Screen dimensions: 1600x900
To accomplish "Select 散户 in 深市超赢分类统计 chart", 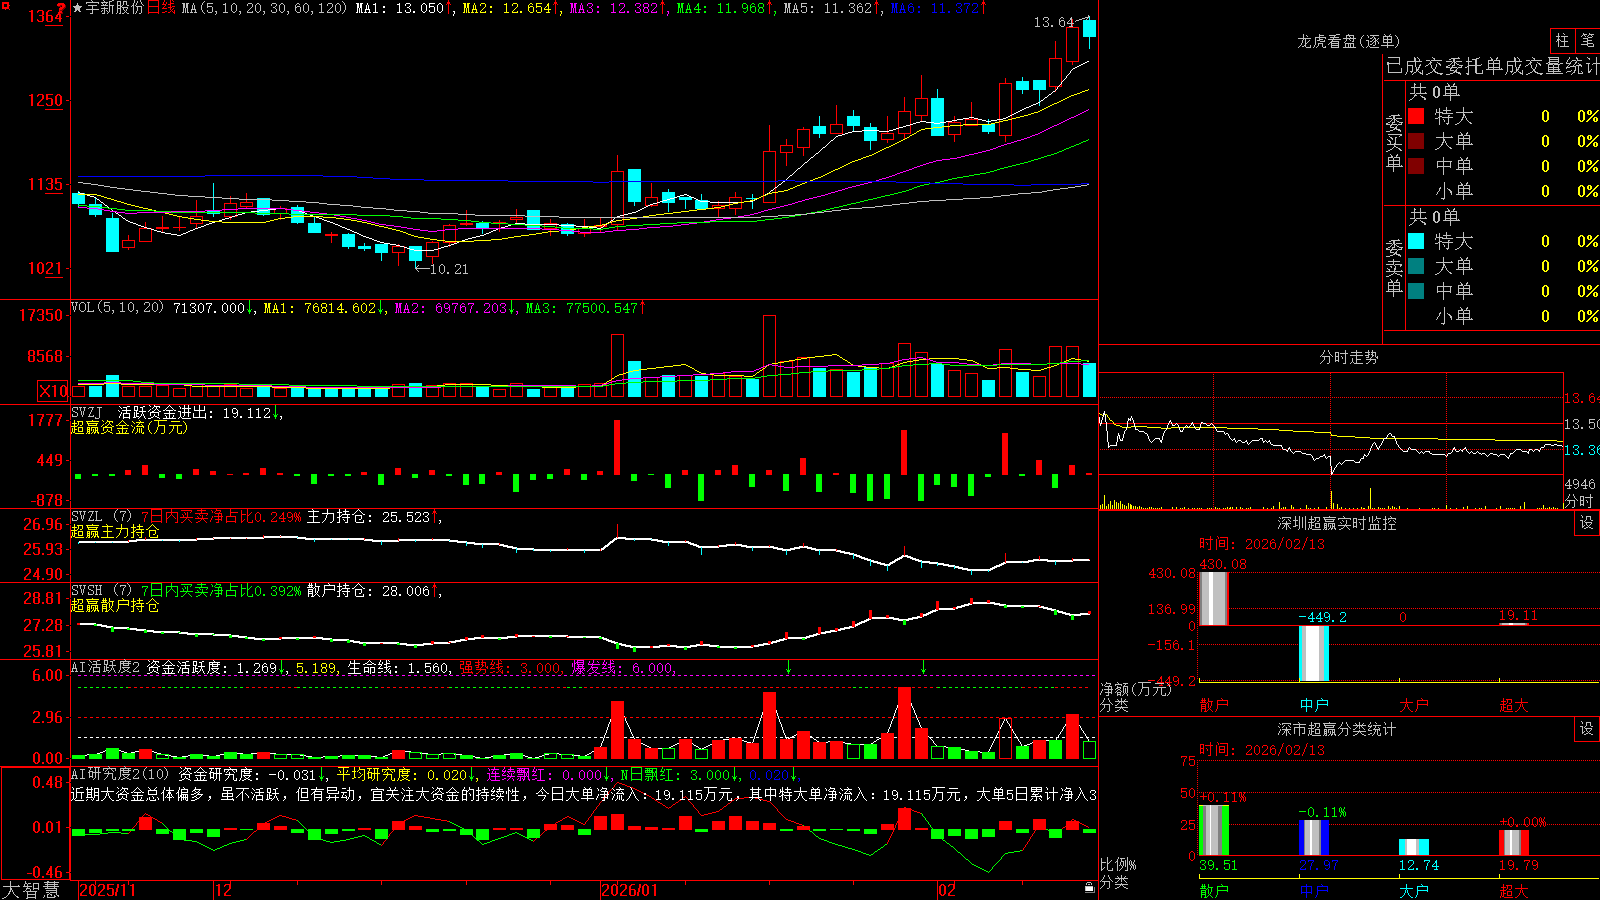I will point(1214,891).
